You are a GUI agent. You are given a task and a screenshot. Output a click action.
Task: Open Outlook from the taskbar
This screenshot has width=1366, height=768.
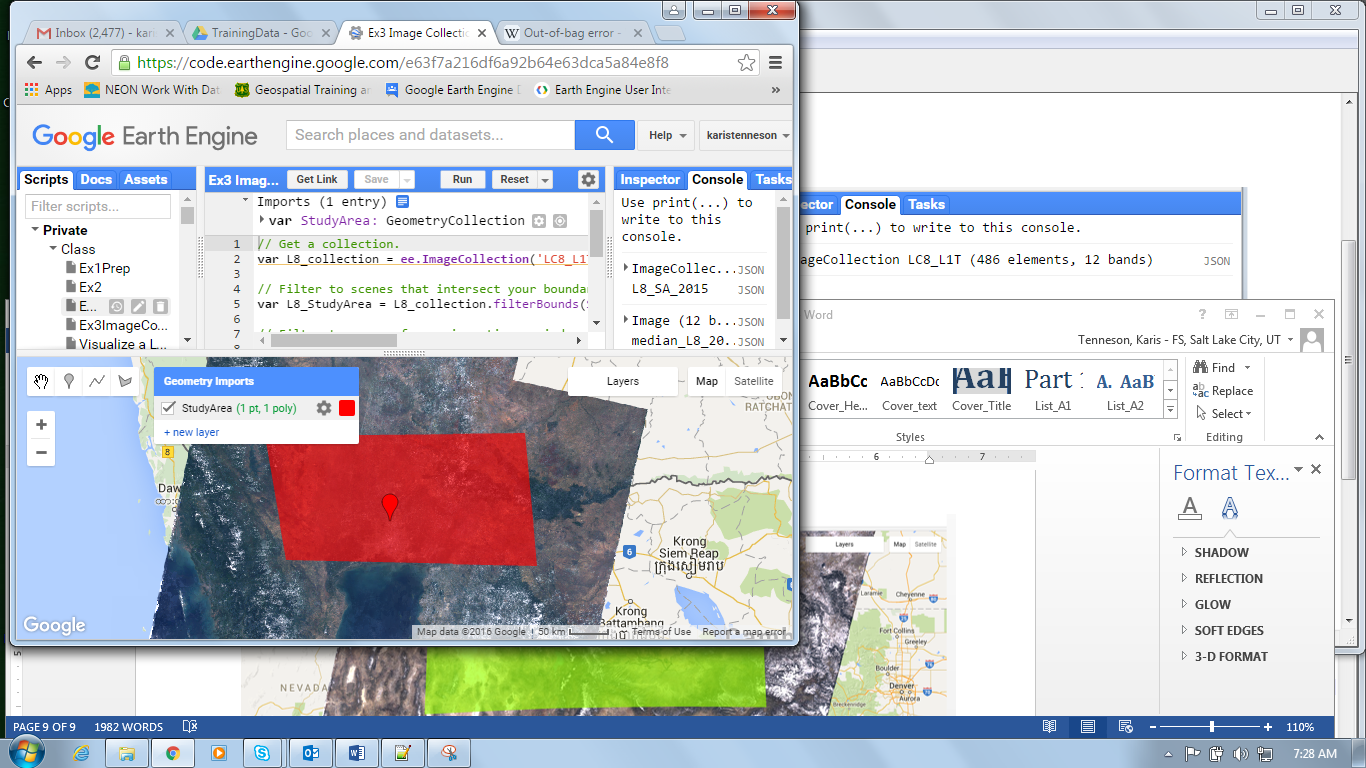pyautogui.click(x=310, y=753)
